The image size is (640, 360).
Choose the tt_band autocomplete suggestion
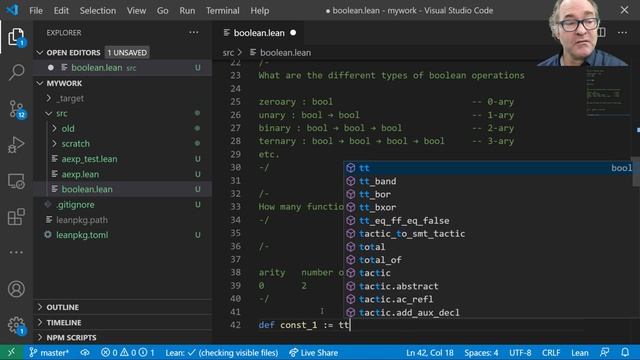488,181
